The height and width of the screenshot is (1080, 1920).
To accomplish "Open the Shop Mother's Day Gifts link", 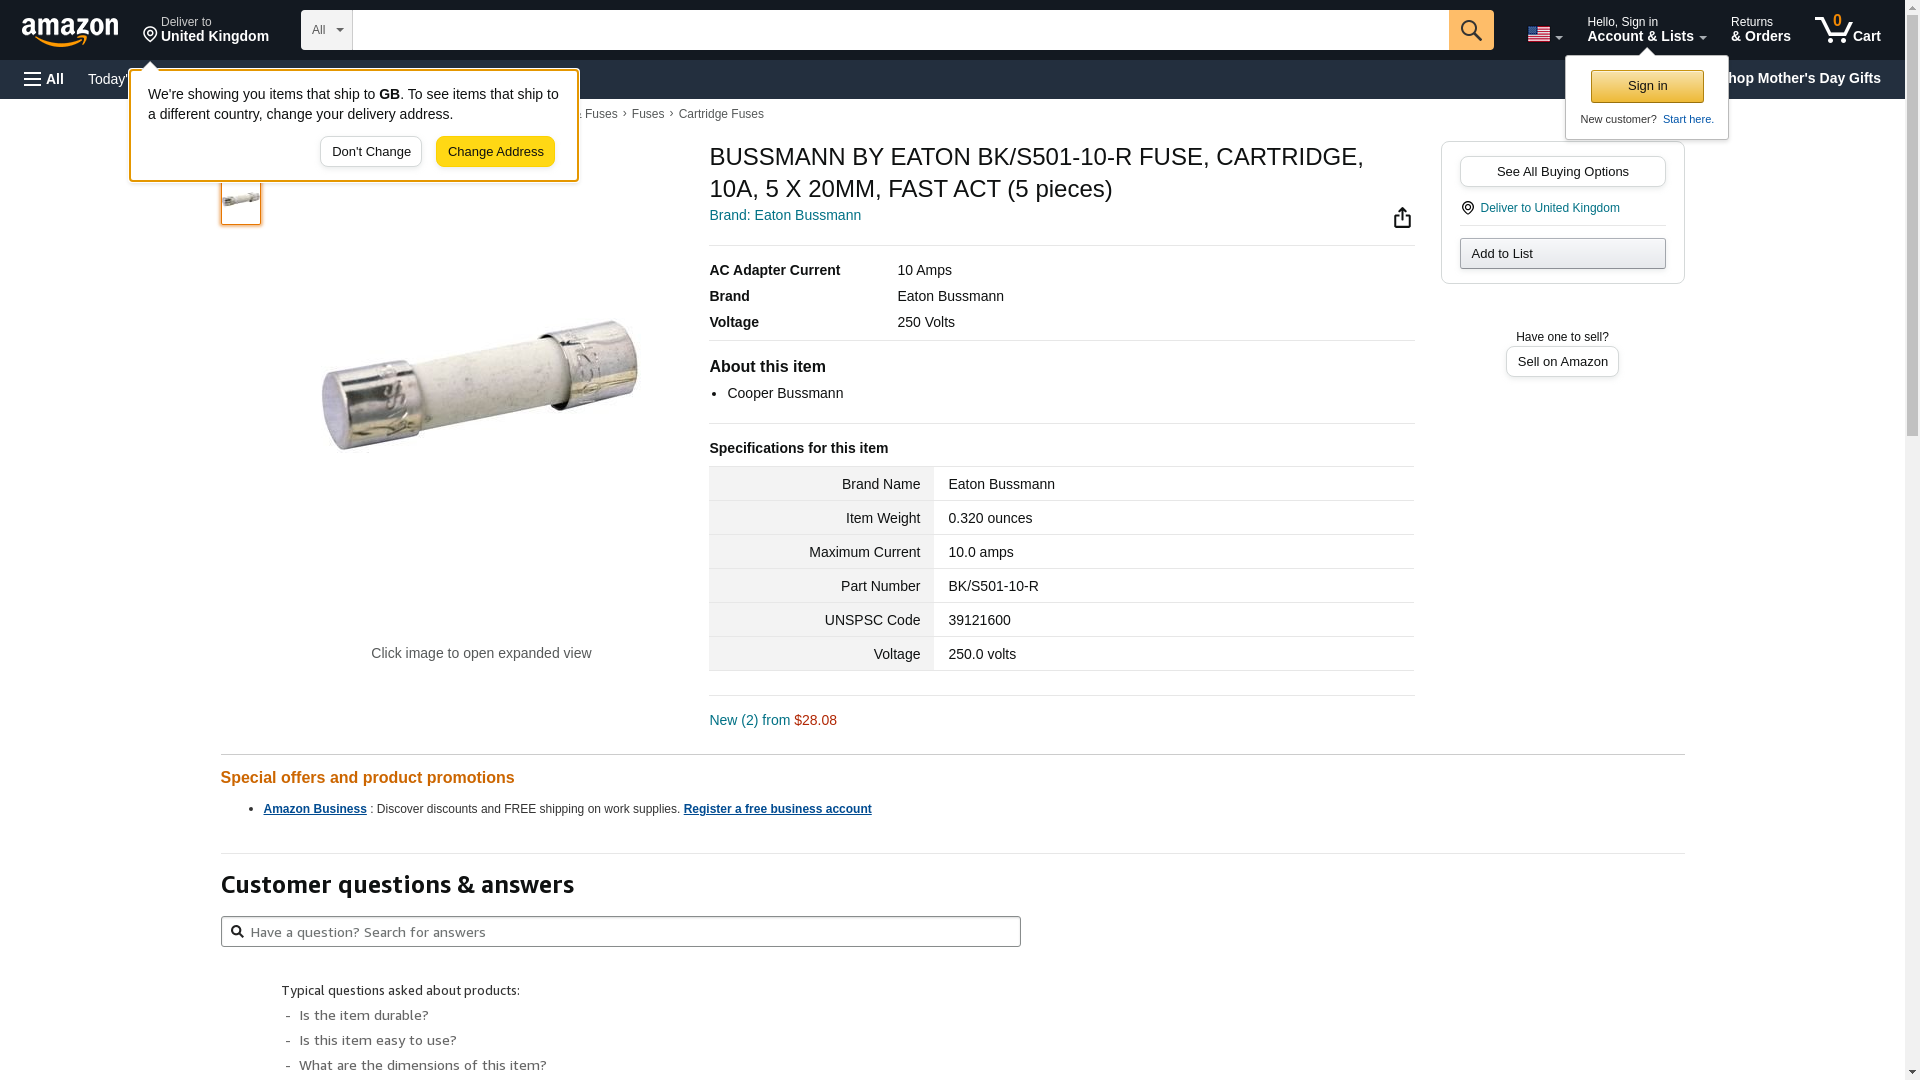I will pos(1805,78).
